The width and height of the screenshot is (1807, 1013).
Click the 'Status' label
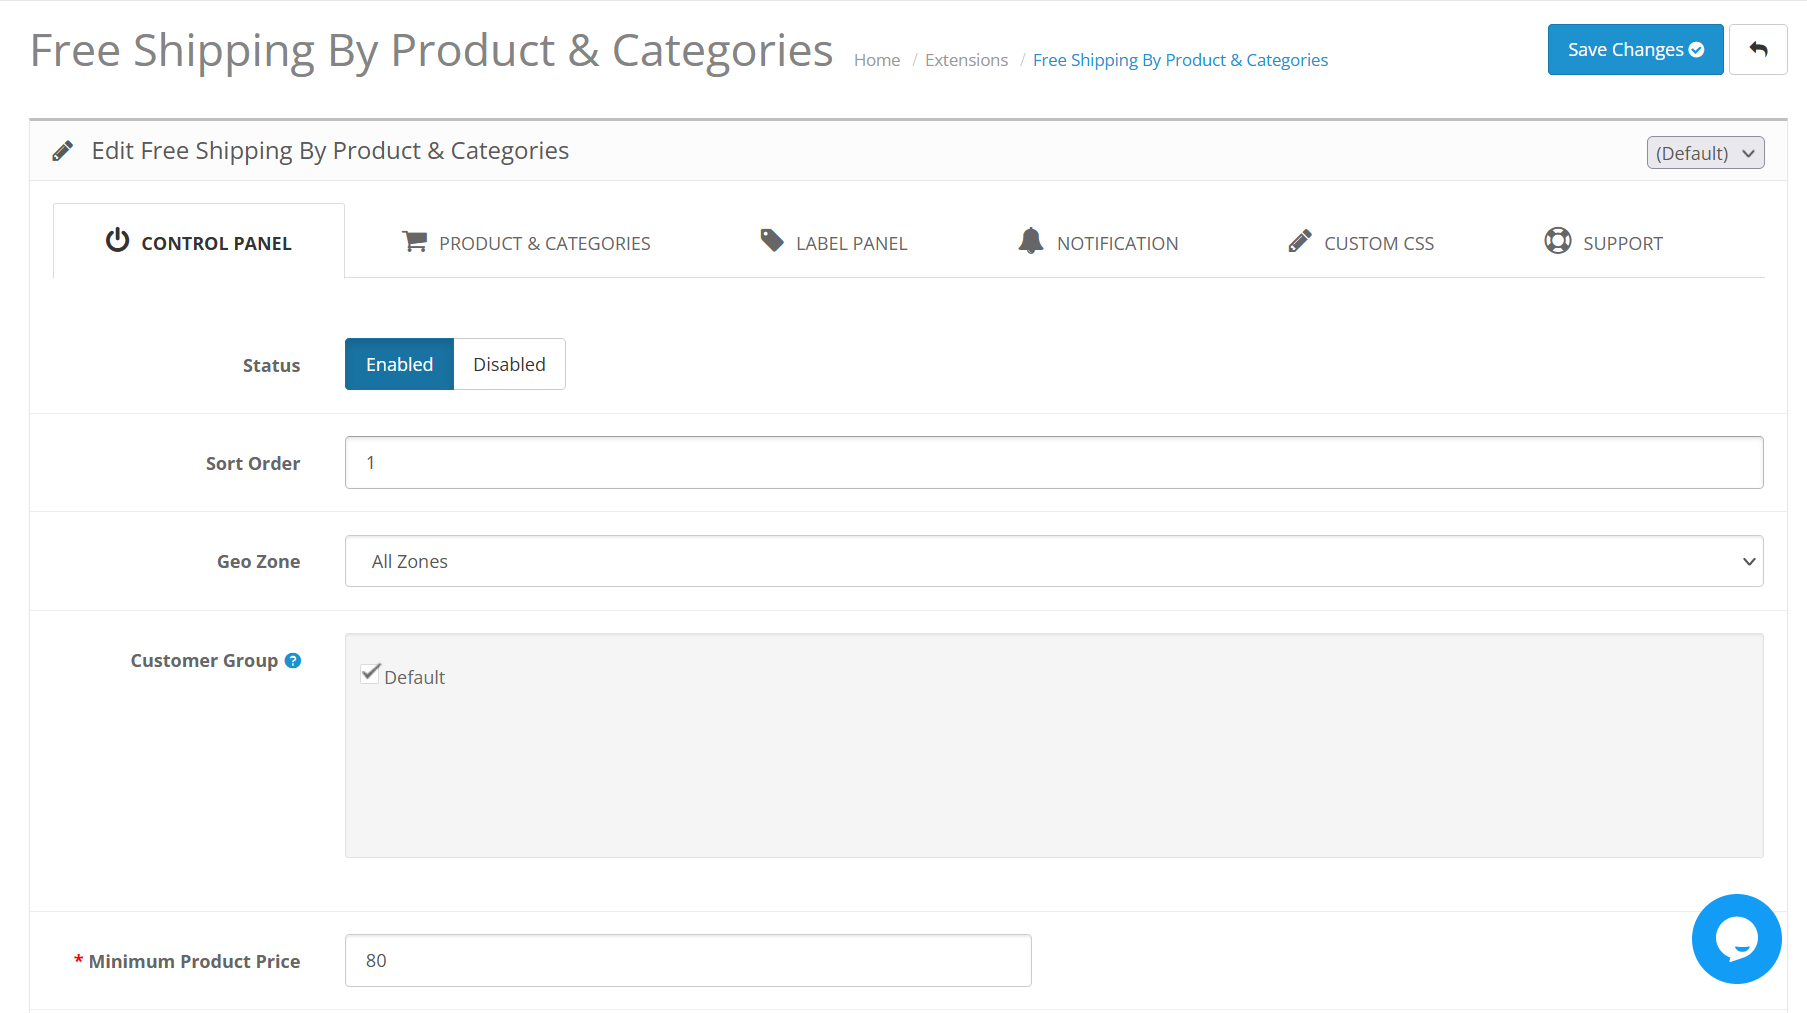[x=271, y=365]
